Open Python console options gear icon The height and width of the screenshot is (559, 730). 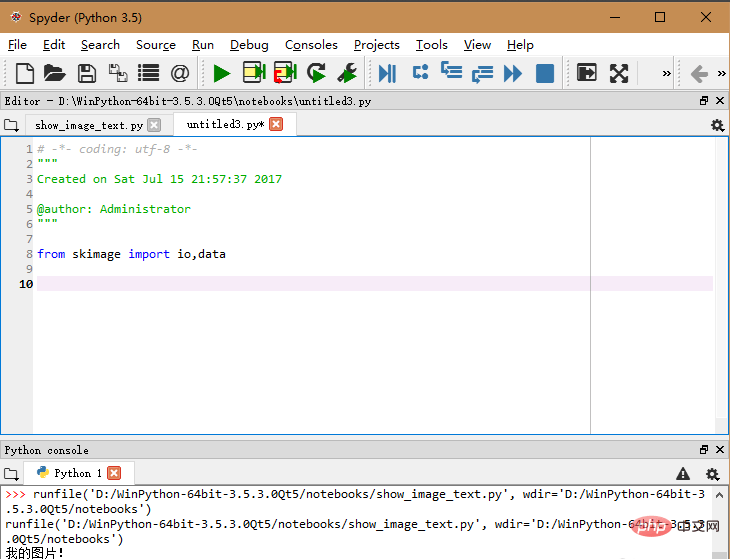coord(712,474)
